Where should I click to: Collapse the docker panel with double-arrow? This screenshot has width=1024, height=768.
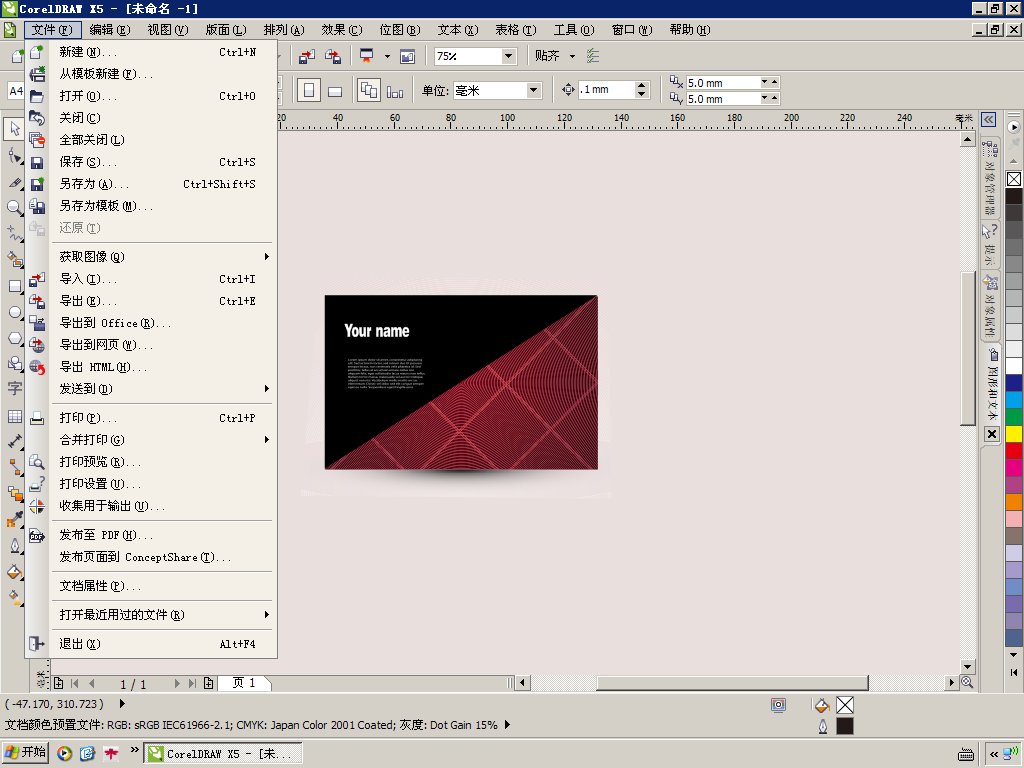989,120
